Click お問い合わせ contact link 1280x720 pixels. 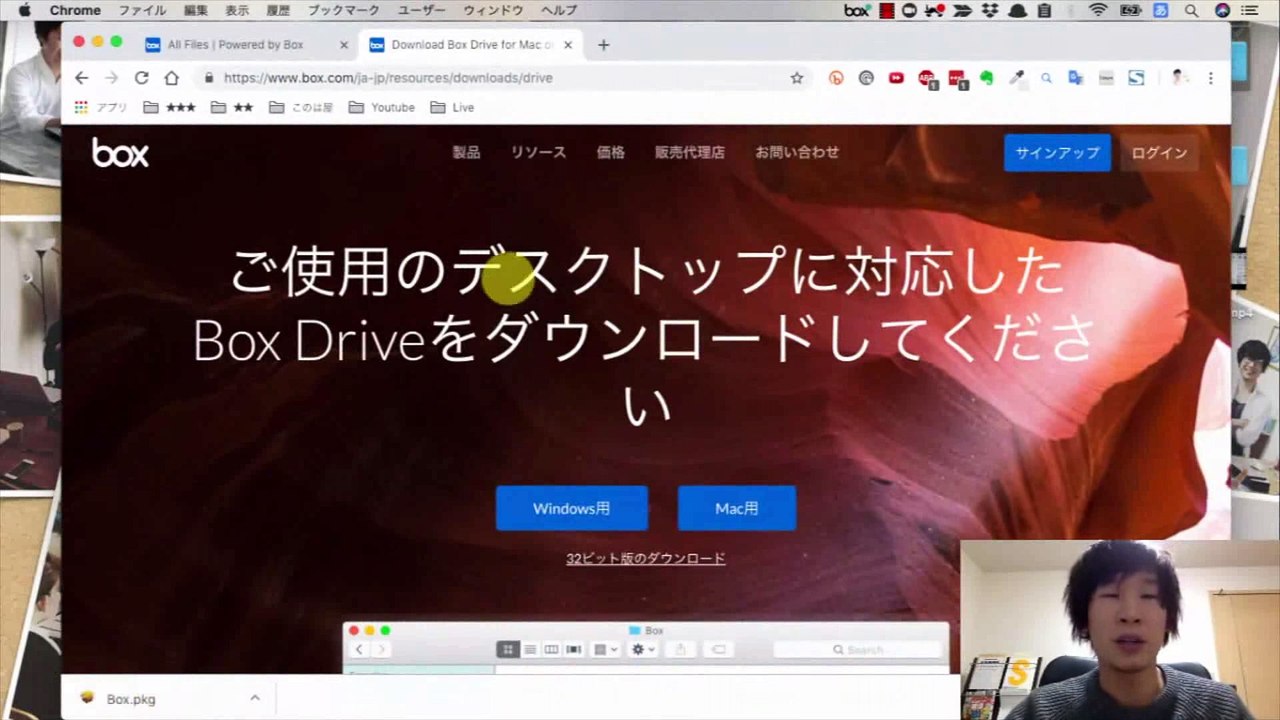[797, 152]
